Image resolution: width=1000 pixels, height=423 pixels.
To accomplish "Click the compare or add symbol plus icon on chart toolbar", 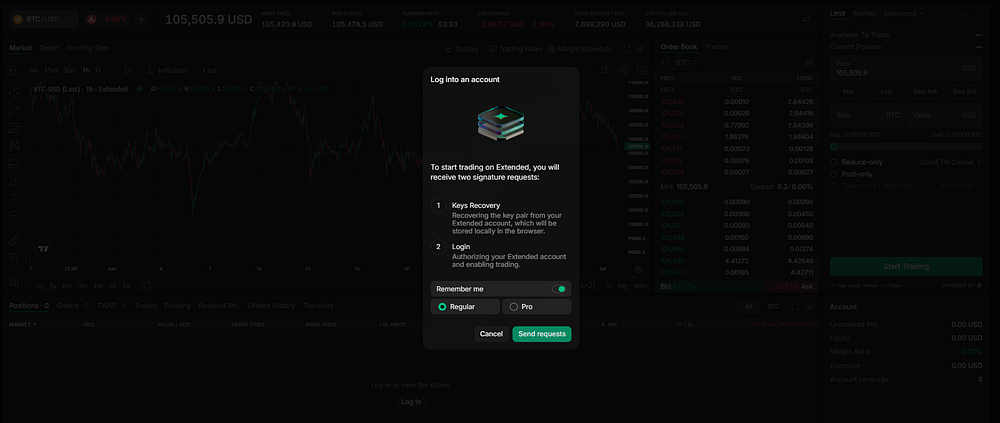I will tap(11, 70).
